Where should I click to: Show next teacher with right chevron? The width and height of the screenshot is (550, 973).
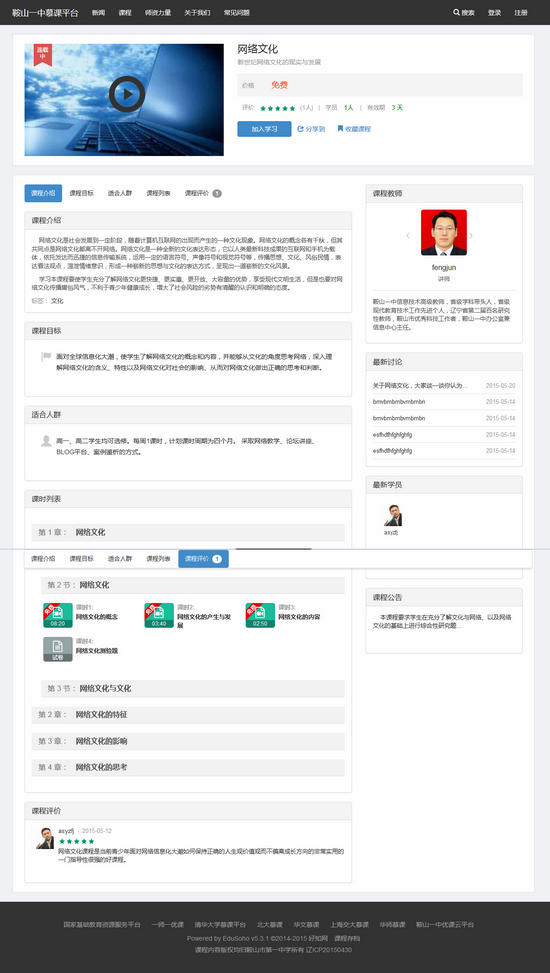[x=471, y=236]
